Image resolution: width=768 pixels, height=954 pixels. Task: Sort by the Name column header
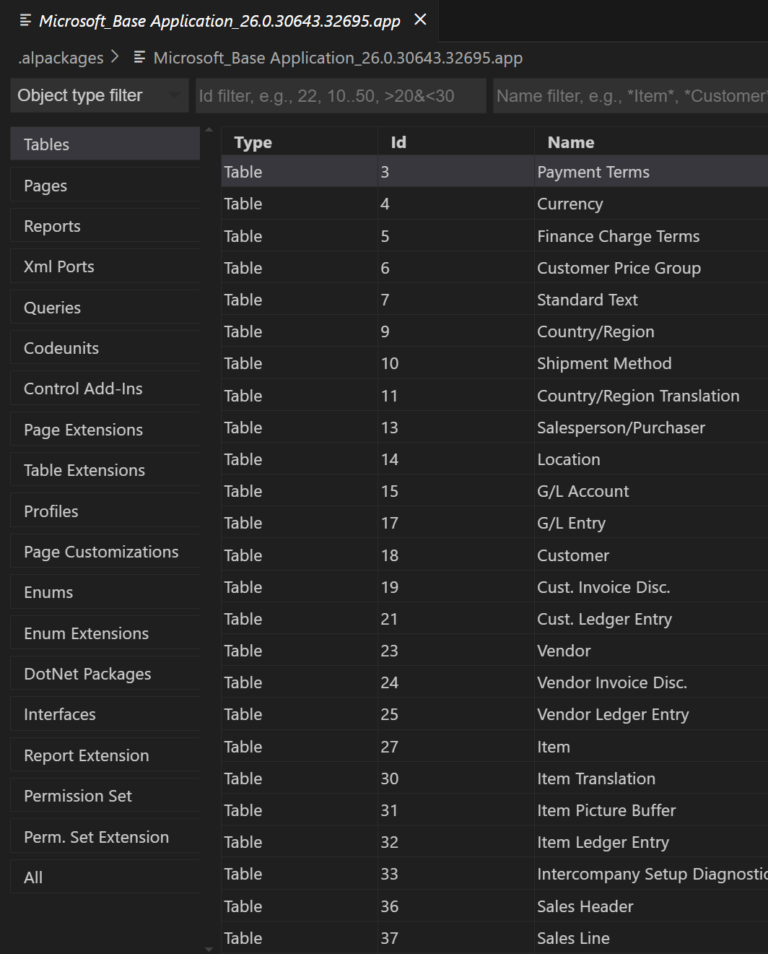[x=562, y=142]
